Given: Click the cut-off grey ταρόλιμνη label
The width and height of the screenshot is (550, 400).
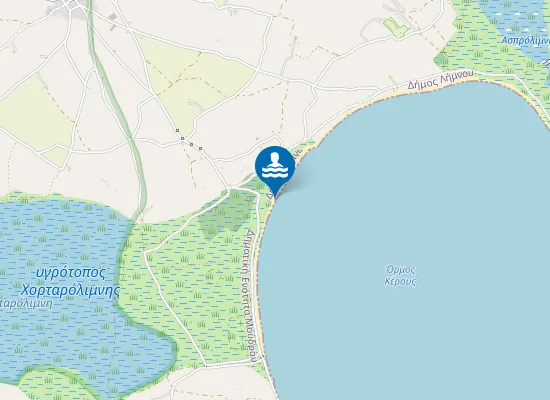Looking at the screenshot, I should click(x=26, y=304).
